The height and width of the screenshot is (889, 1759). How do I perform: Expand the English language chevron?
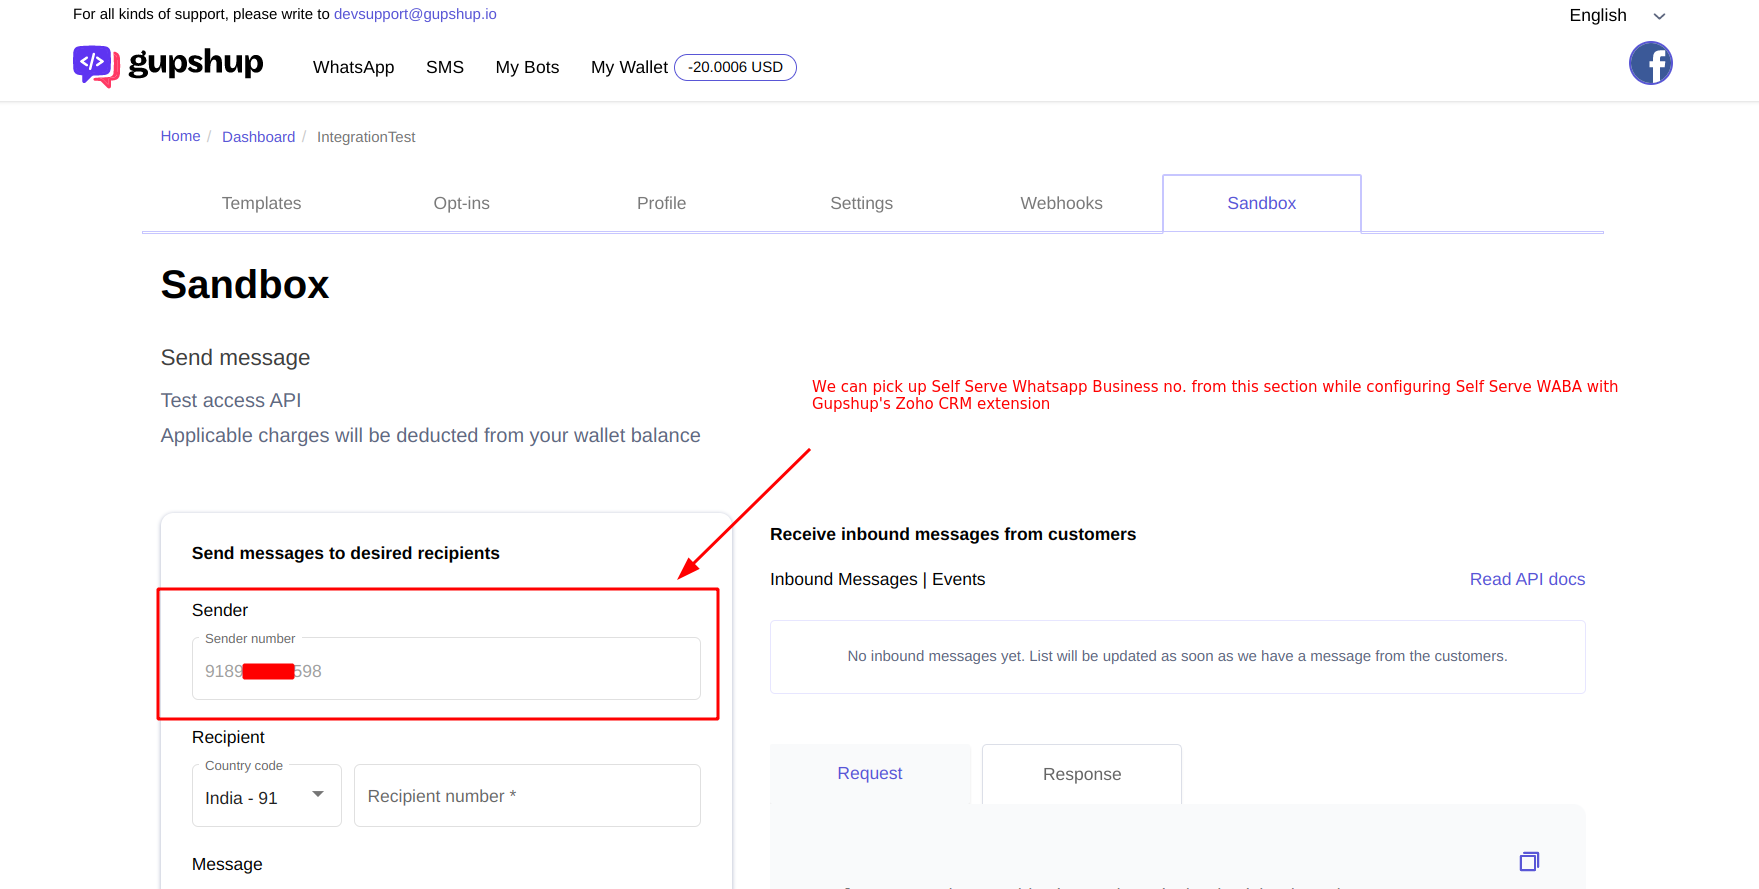[x=1659, y=16]
